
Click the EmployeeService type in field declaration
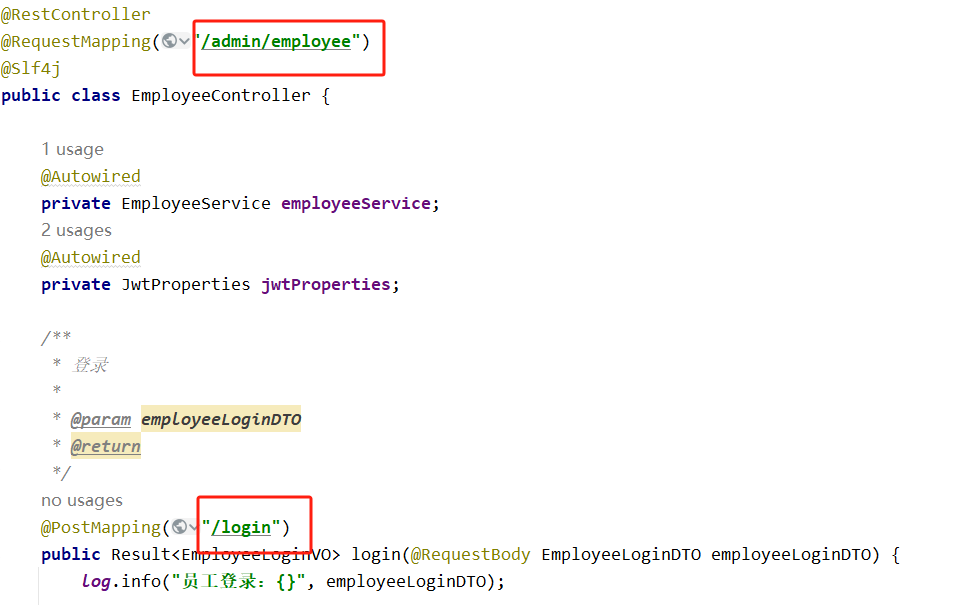pyautogui.click(x=195, y=203)
